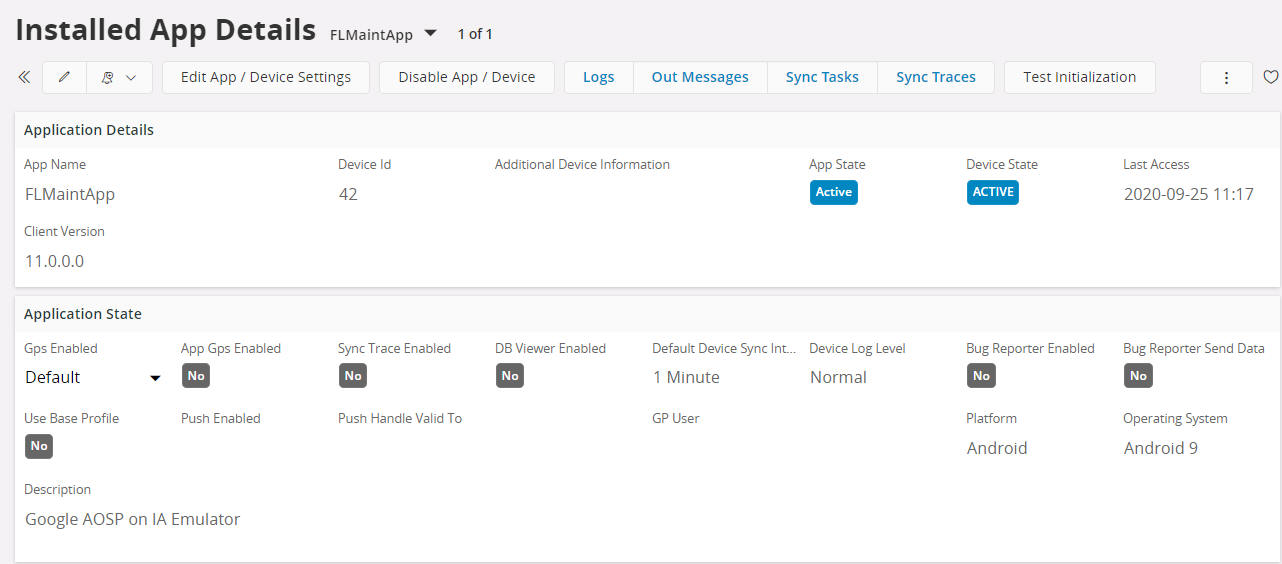Toggle DB Viewer Enabled value
This screenshot has height=564, width=1282.
click(509, 376)
